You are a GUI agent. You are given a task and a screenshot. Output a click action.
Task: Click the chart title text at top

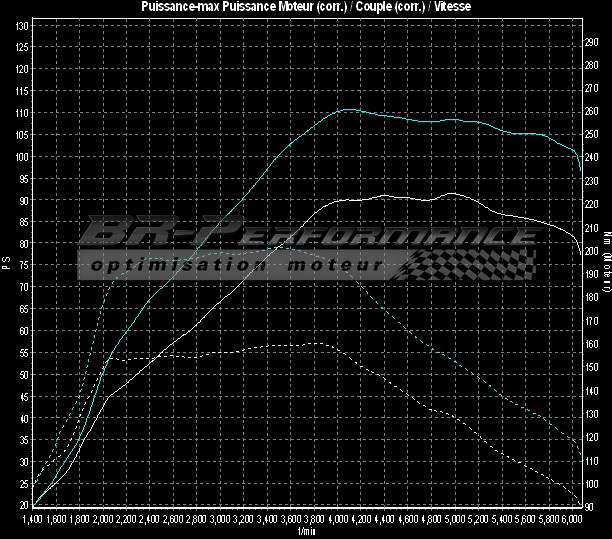coord(306,6)
